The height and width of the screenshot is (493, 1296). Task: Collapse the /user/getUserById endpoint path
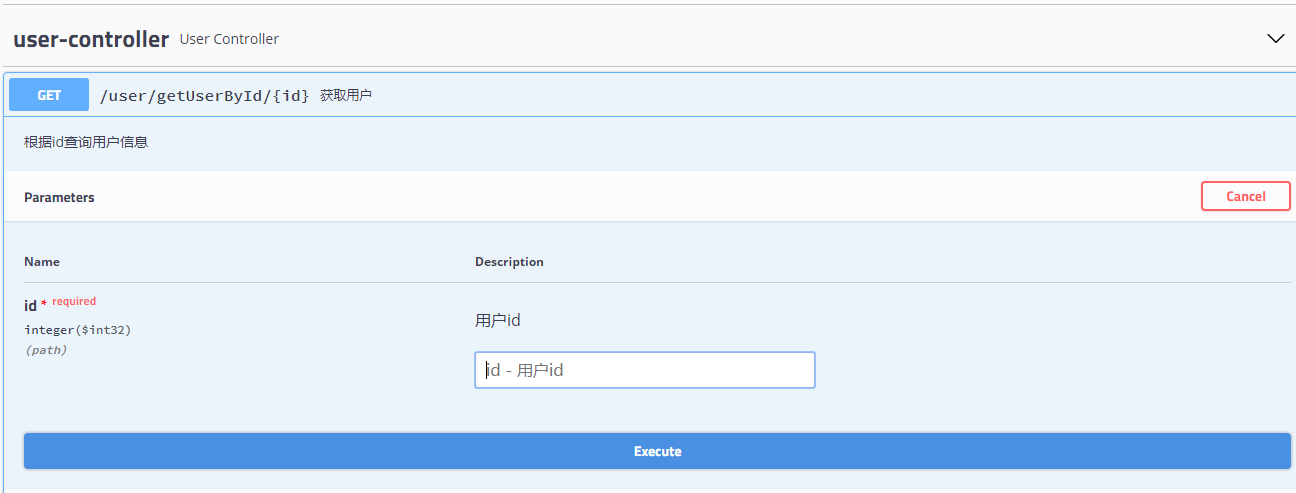[x=205, y=96]
